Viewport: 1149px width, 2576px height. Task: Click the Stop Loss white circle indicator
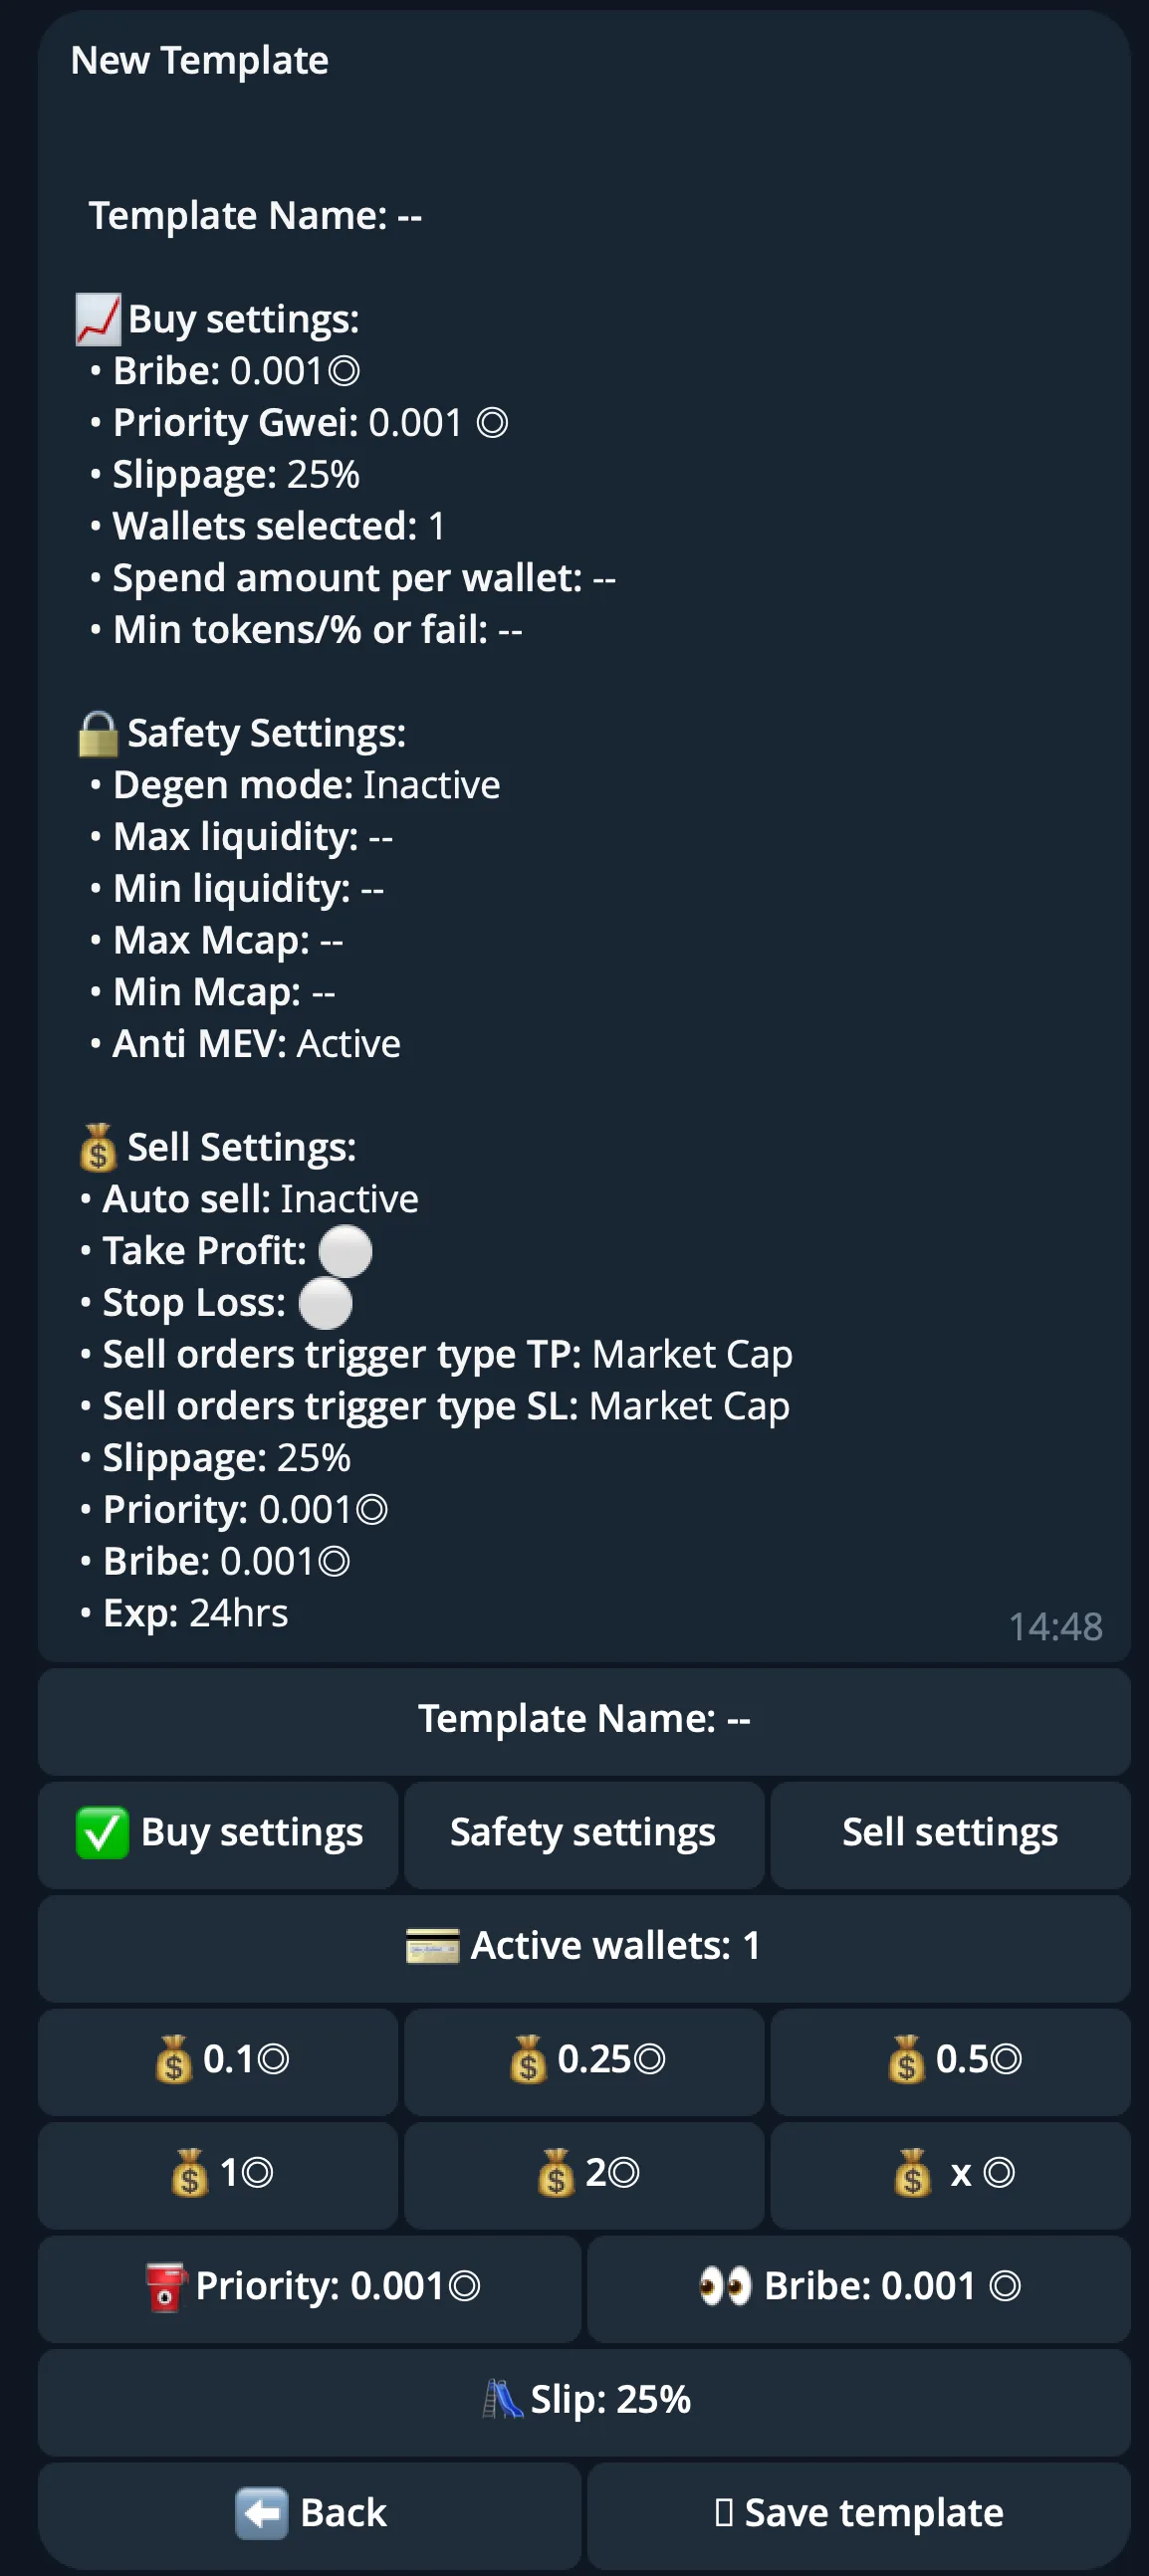(x=325, y=1303)
